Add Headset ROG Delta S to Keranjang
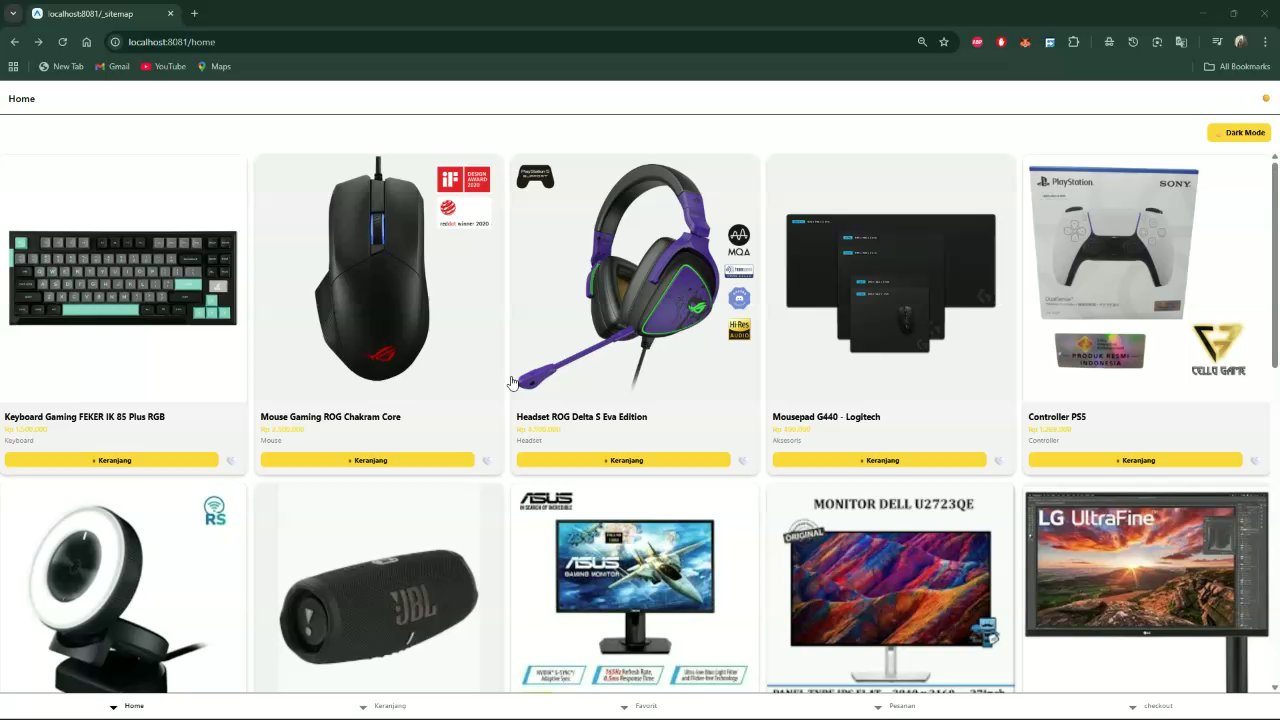The height and width of the screenshot is (720, 1280). [x=623, y=460]
